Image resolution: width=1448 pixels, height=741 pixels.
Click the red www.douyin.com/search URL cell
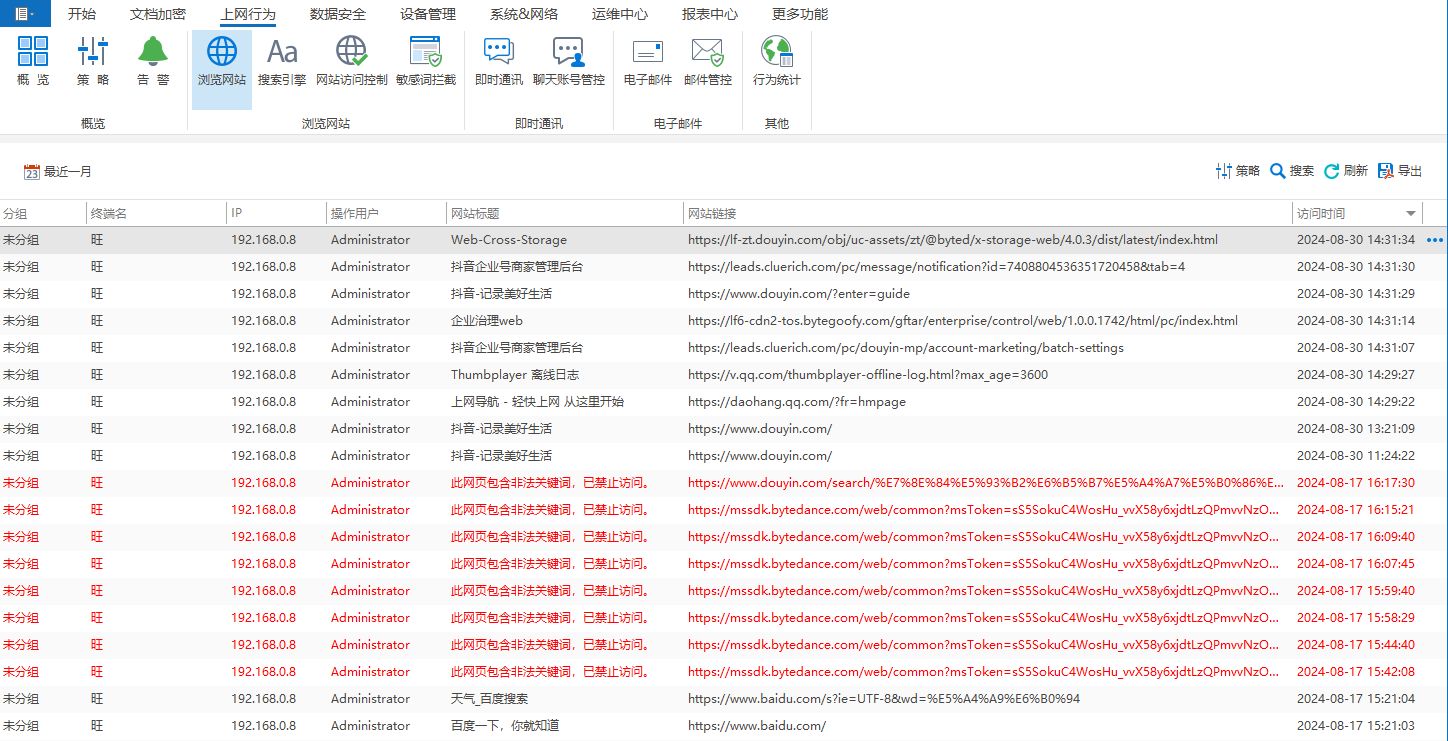[x=985, y=483]
